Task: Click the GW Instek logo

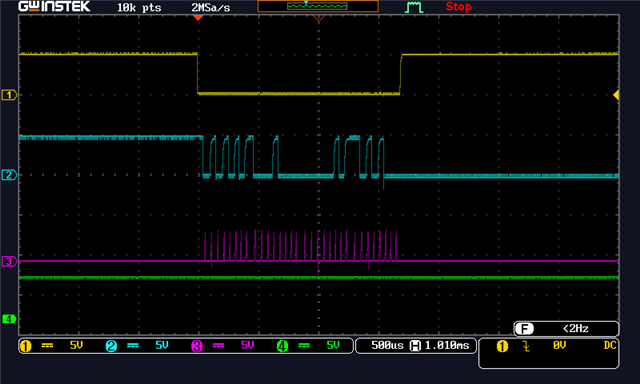Action: coord(54,7)
